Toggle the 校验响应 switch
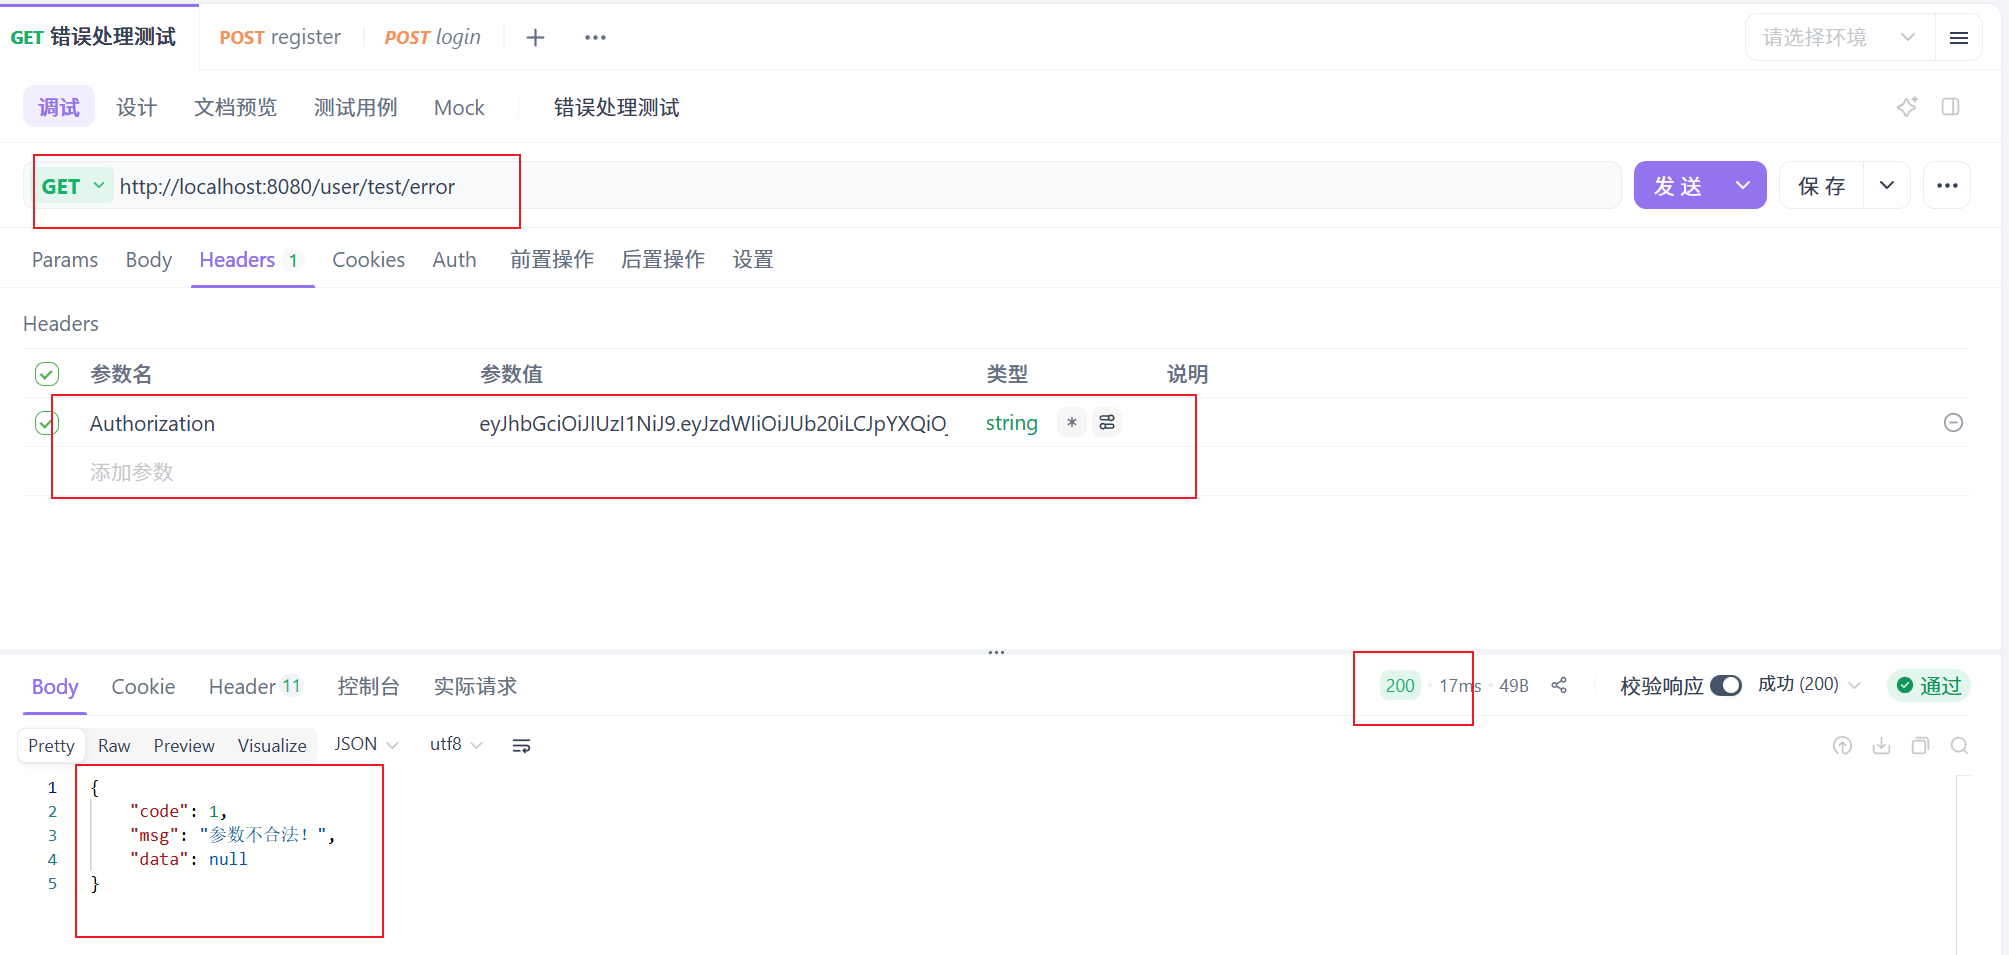This screenshot has height=955, width=2009. 1725,686
